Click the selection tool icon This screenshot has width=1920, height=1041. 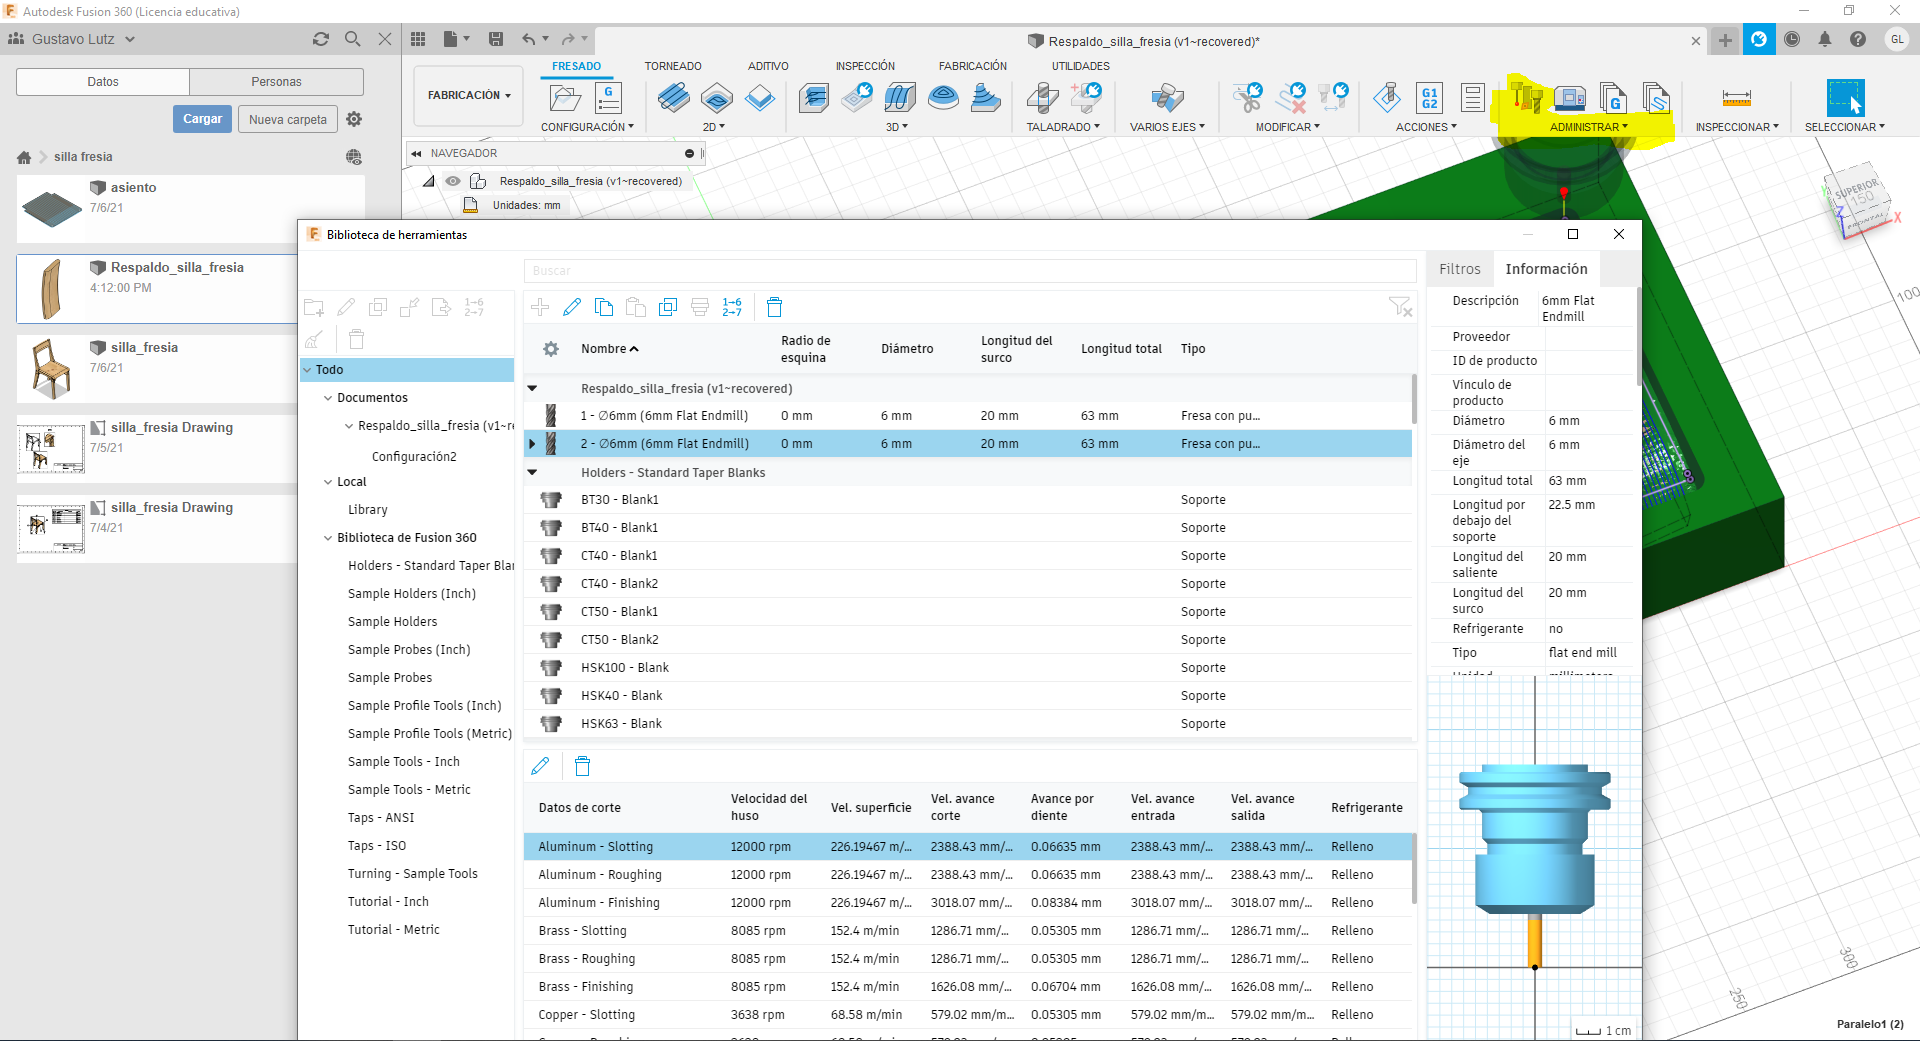(x=1845, y=97)
